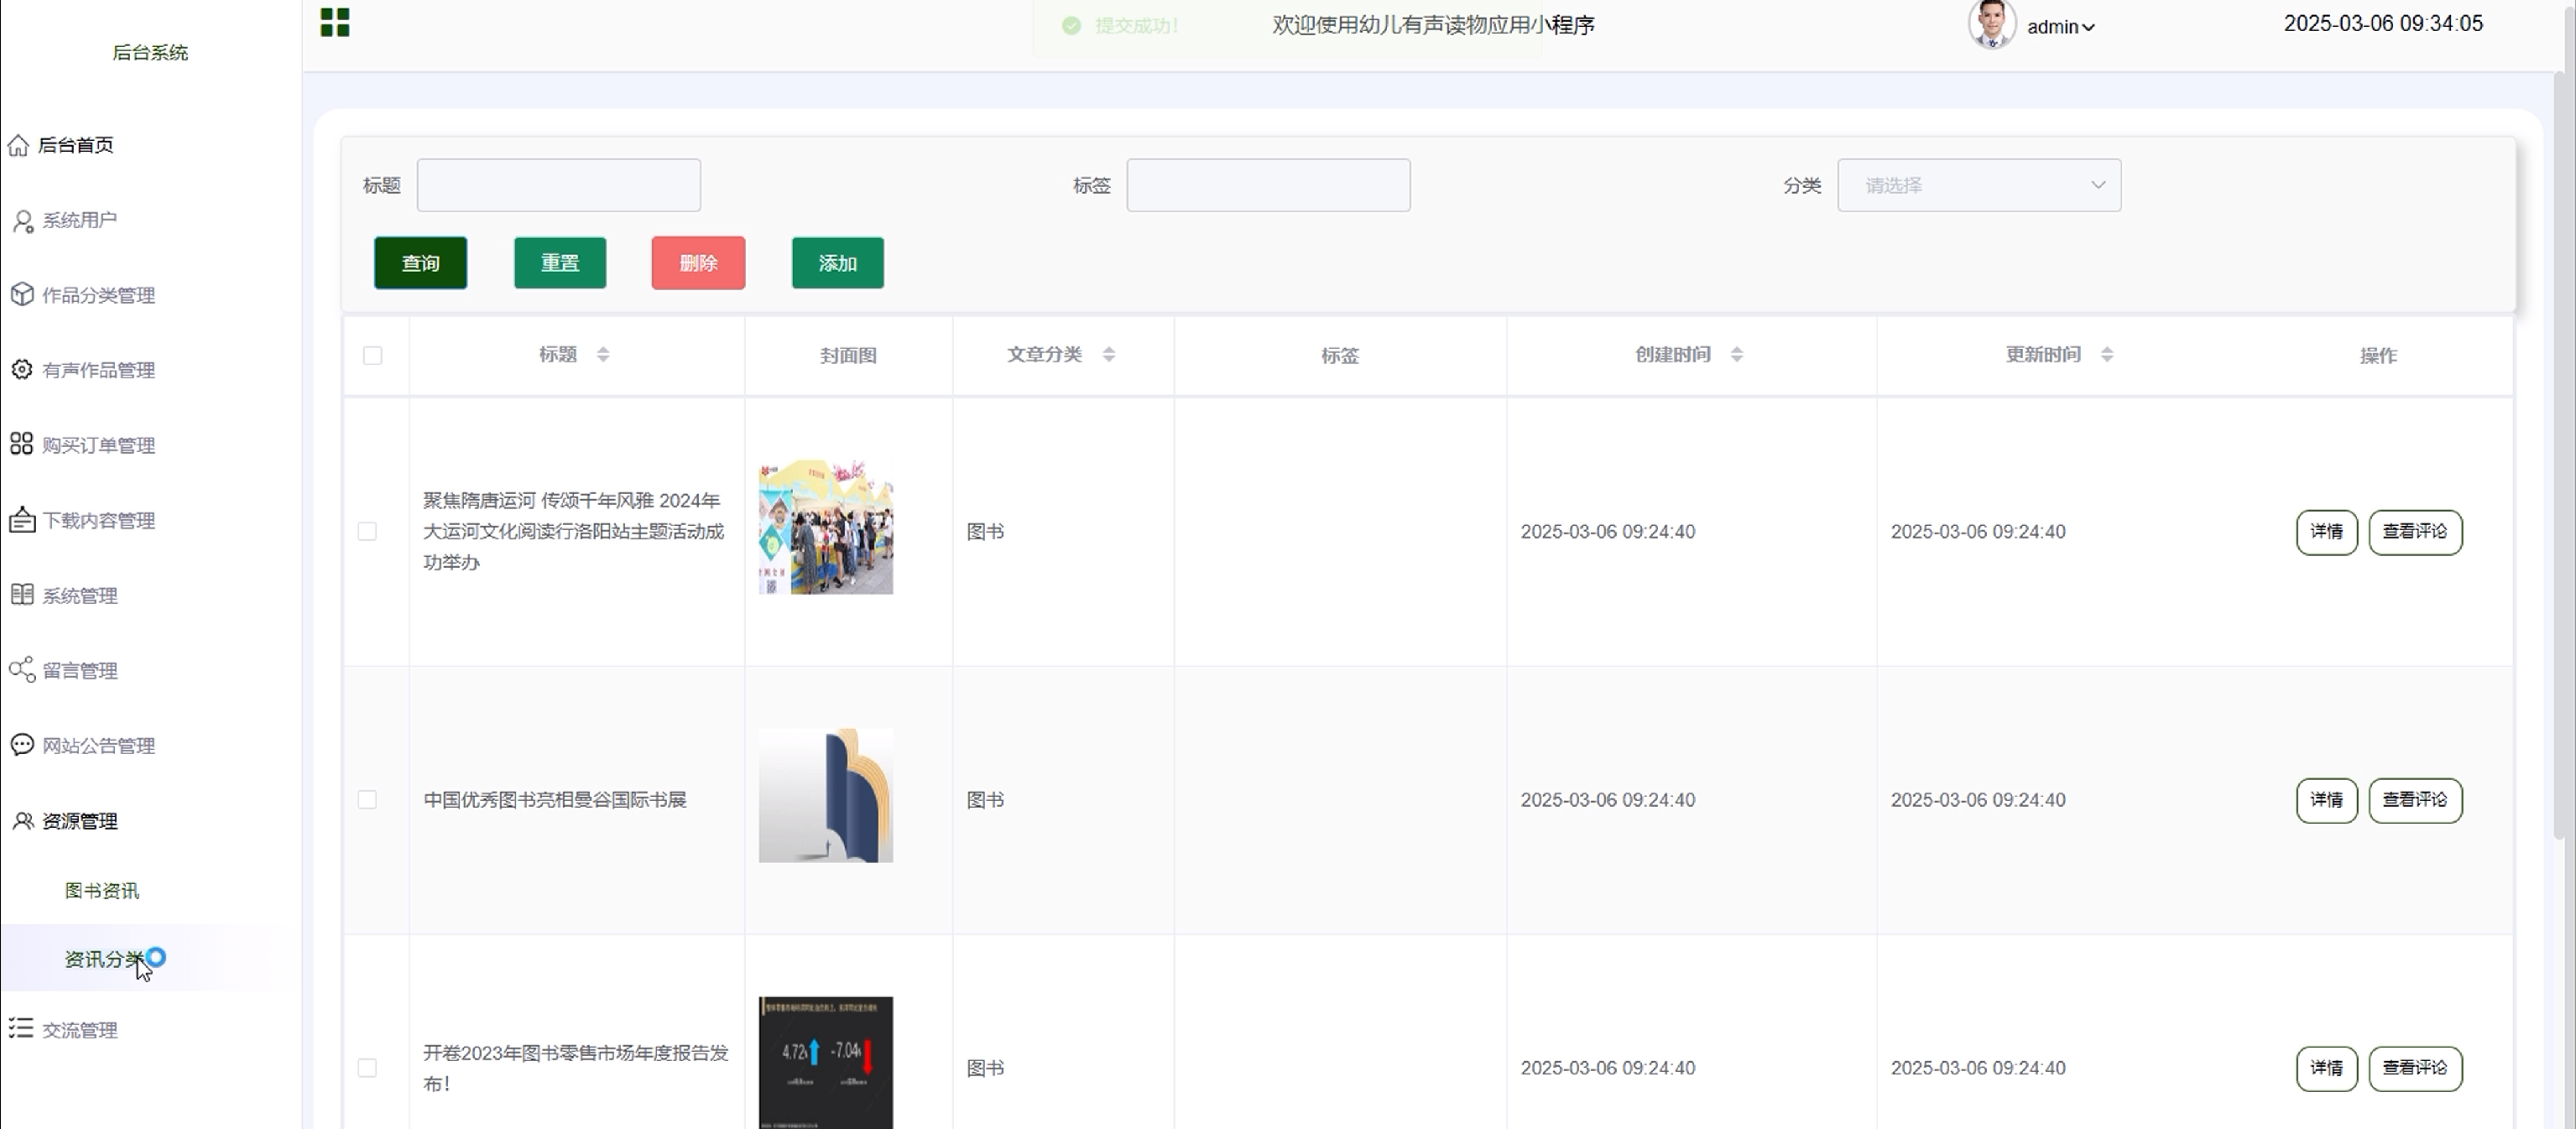Focus the 标签 search input field

tap(1269, 185)
